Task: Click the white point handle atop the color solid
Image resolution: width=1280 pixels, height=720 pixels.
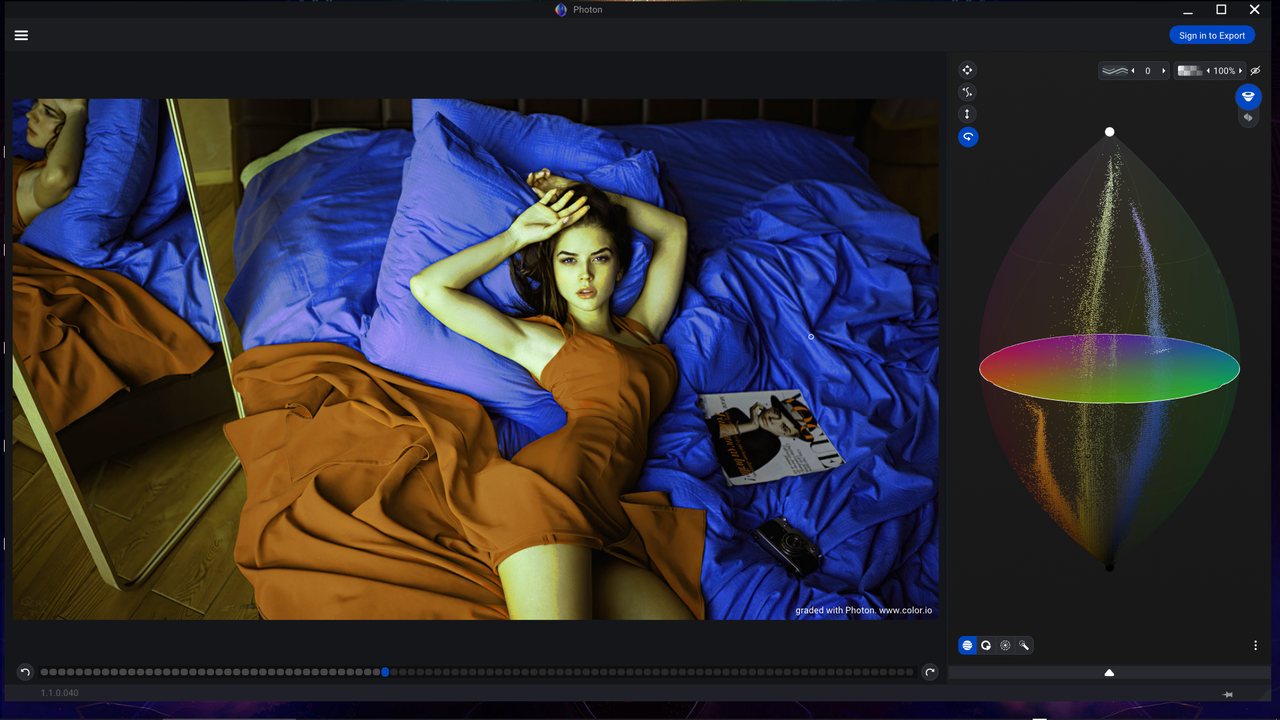Action: (1109, 132)
